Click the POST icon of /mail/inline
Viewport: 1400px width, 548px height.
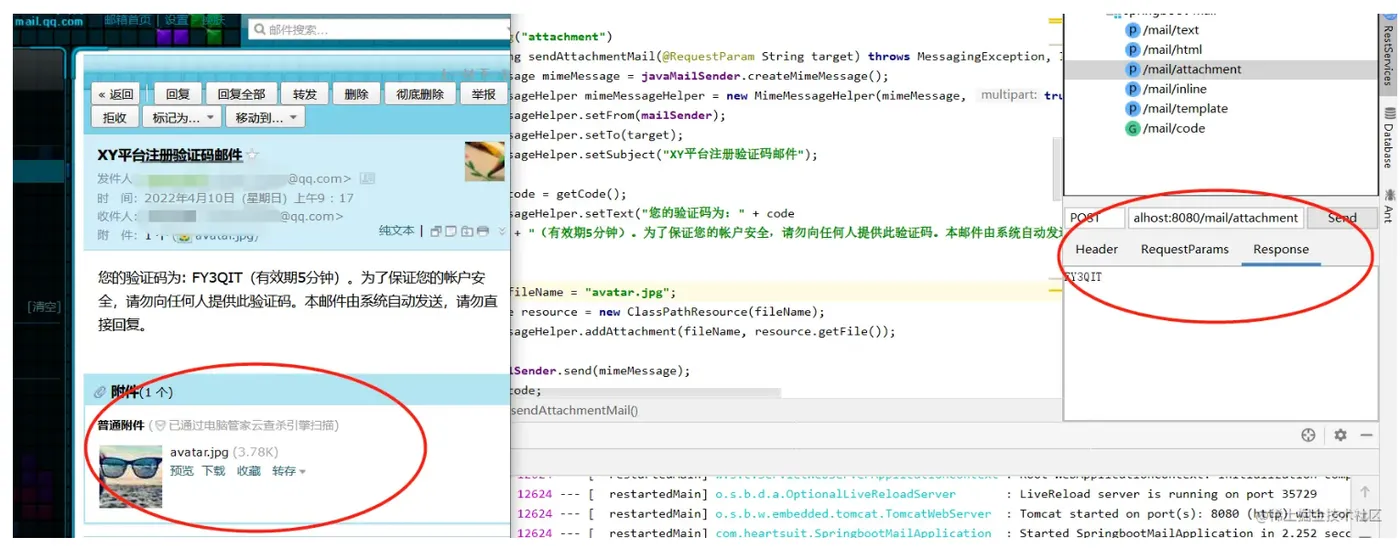tap(1133, 89)
